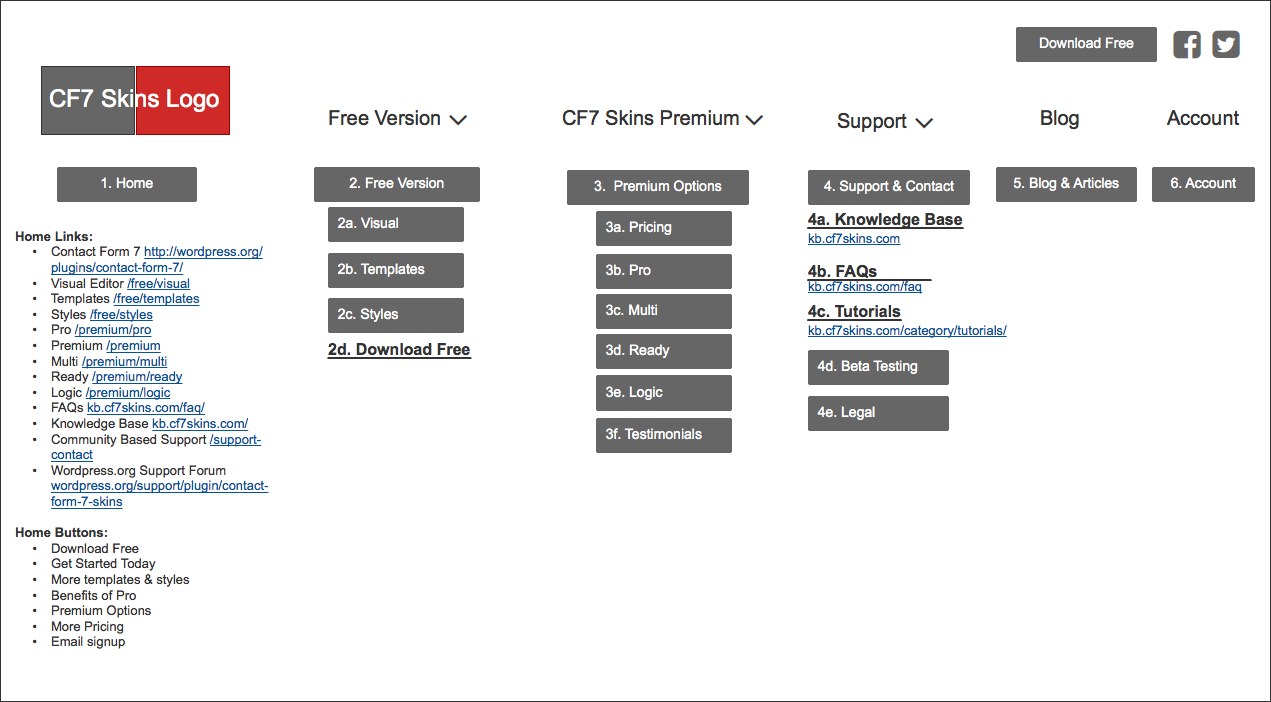
Task: Expand the CF7 Skins Premium dropdown chevron
Action: [x=754, y=120]
